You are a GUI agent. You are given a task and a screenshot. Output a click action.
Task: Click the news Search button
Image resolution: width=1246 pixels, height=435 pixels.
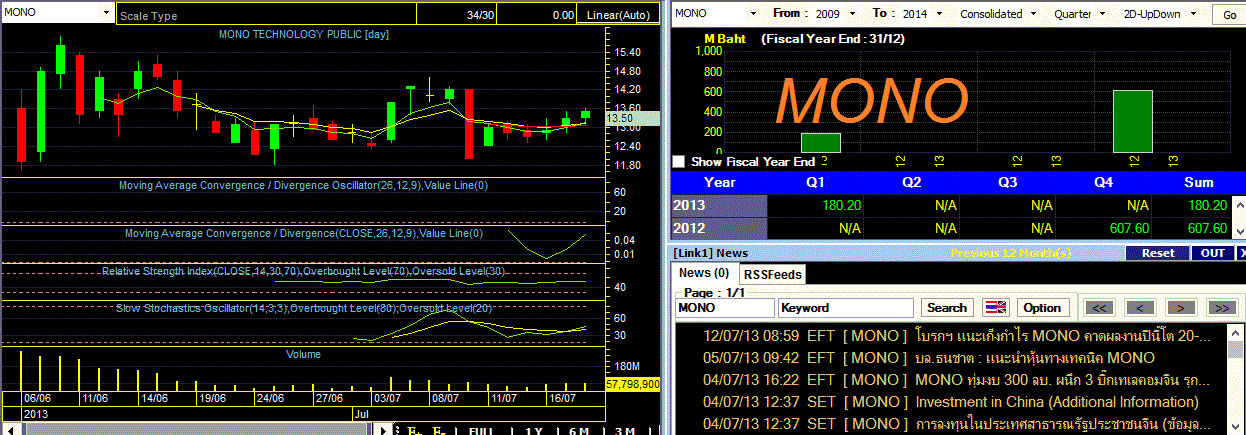946,308
